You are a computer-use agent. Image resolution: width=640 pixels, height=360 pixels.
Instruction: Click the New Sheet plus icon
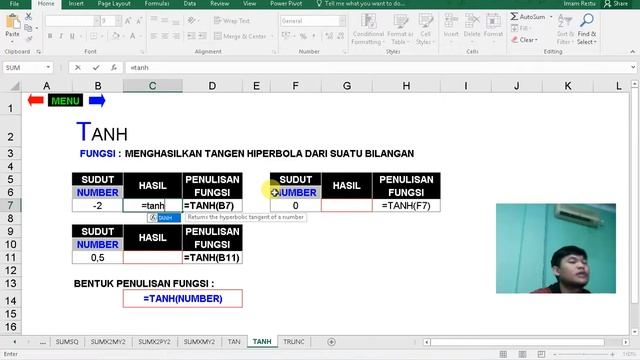(331, 342)
